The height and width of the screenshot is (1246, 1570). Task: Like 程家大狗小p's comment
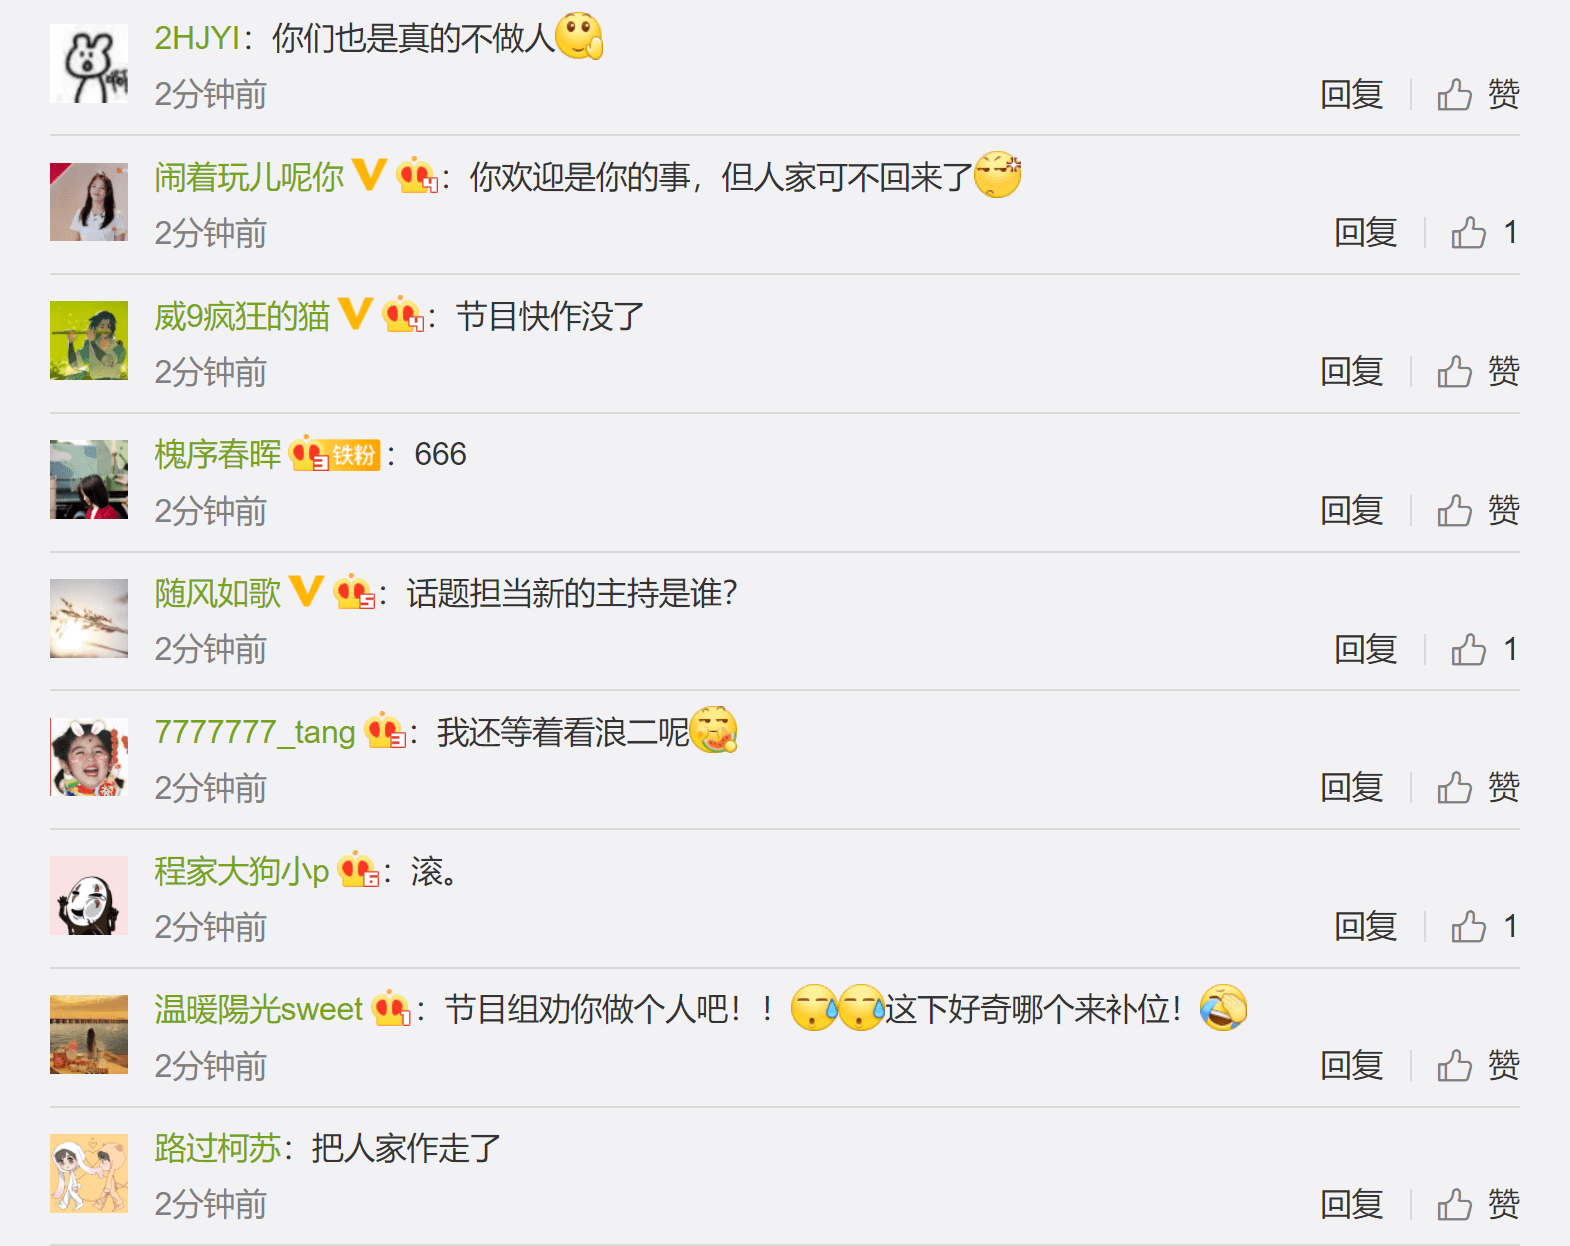pyautogui.click(x=1485, y=926)
